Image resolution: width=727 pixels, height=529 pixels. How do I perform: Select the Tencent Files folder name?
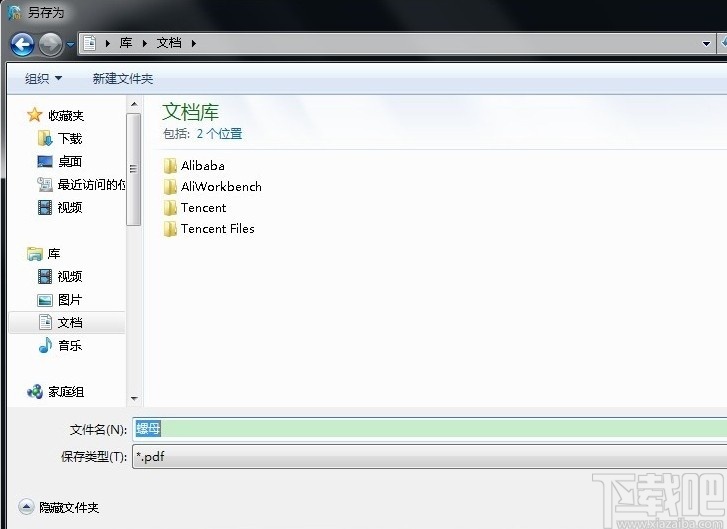(217, 229)
